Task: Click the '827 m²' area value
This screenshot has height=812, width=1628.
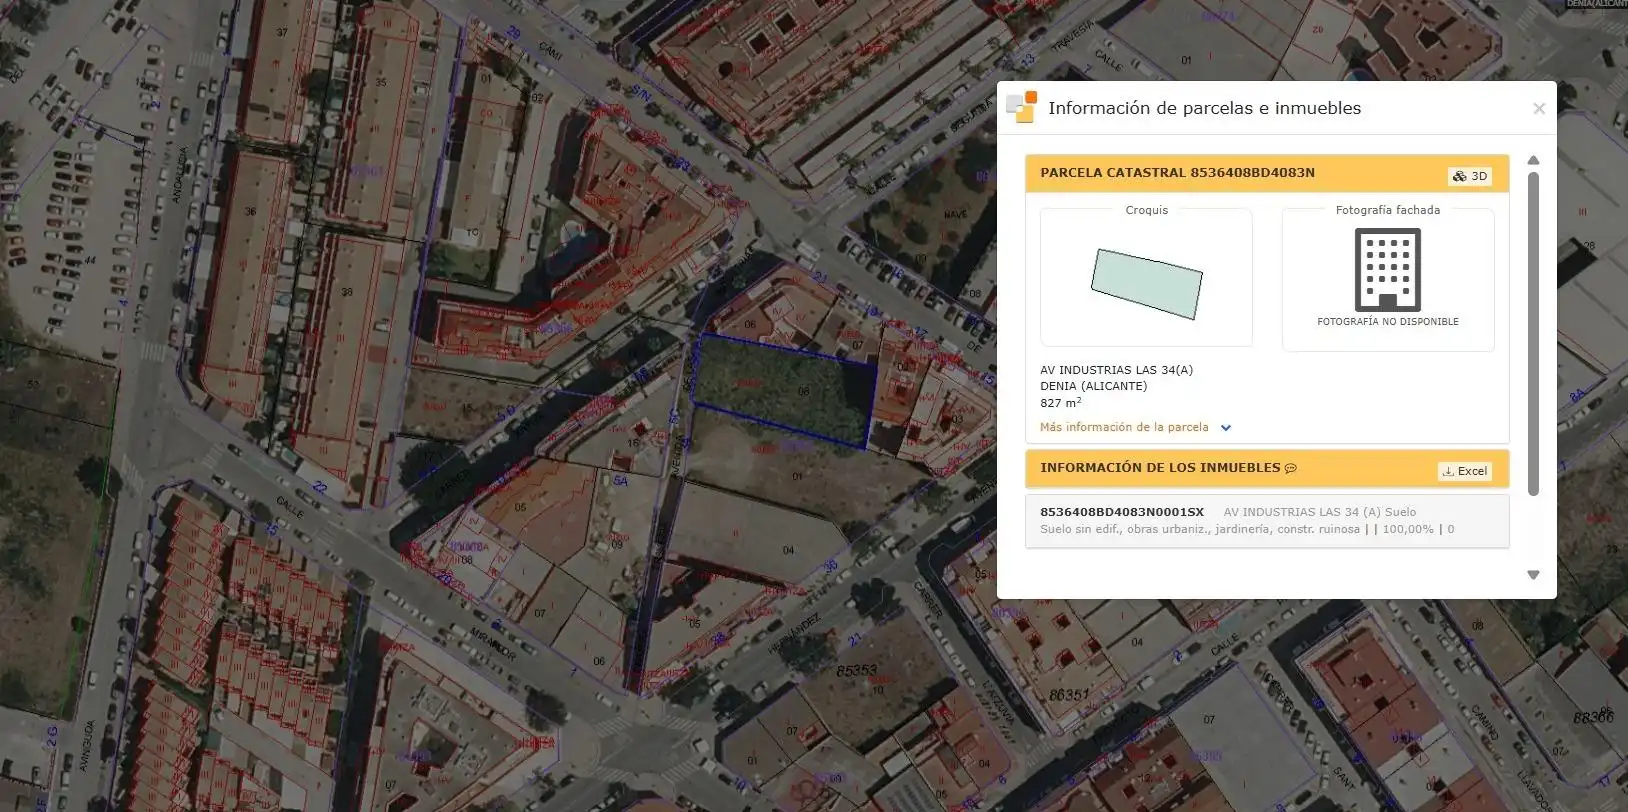Action: (x=1060, y=402)
